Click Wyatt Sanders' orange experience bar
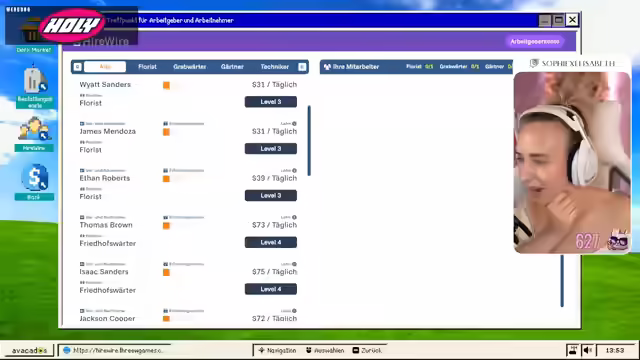This screenshot has height=360, width=640. tap(166, 85)
